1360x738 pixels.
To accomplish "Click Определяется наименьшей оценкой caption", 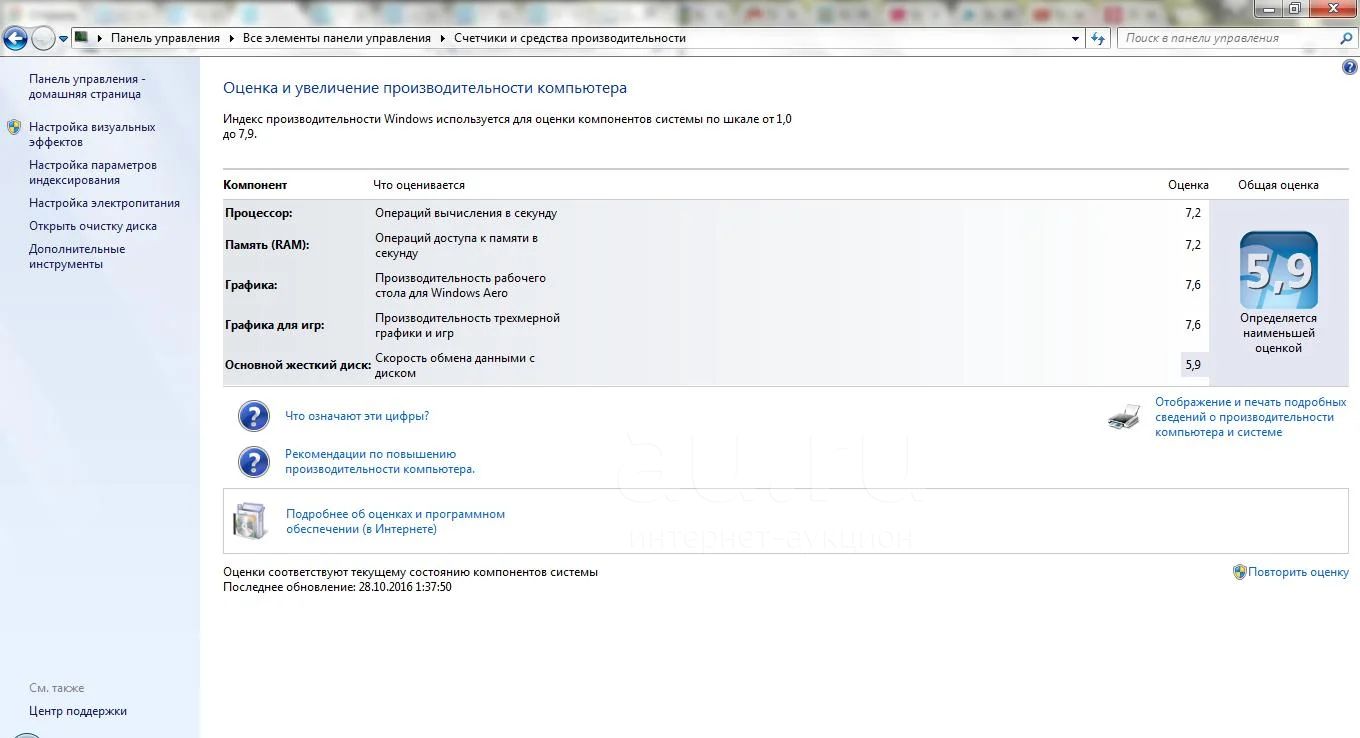I will pyautogui.click(x=1278, y=333).
